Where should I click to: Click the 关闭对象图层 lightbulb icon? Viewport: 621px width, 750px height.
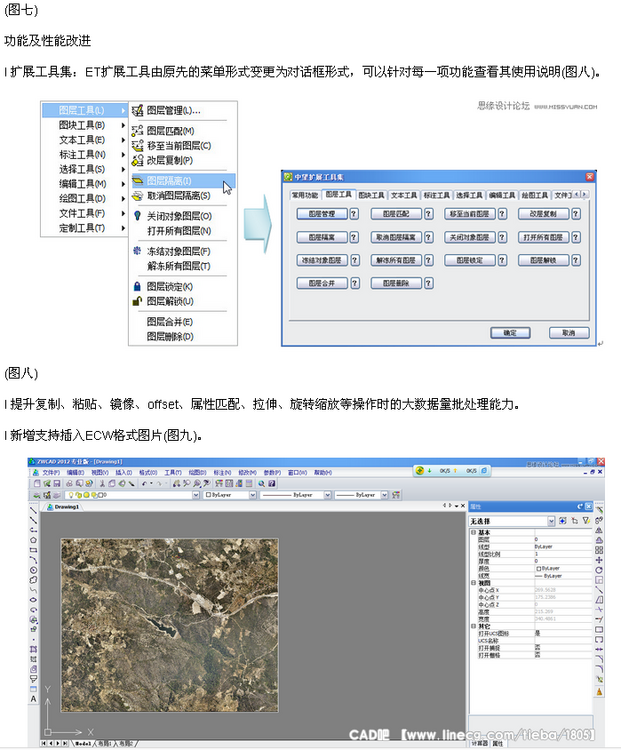(x=137, y=216)
